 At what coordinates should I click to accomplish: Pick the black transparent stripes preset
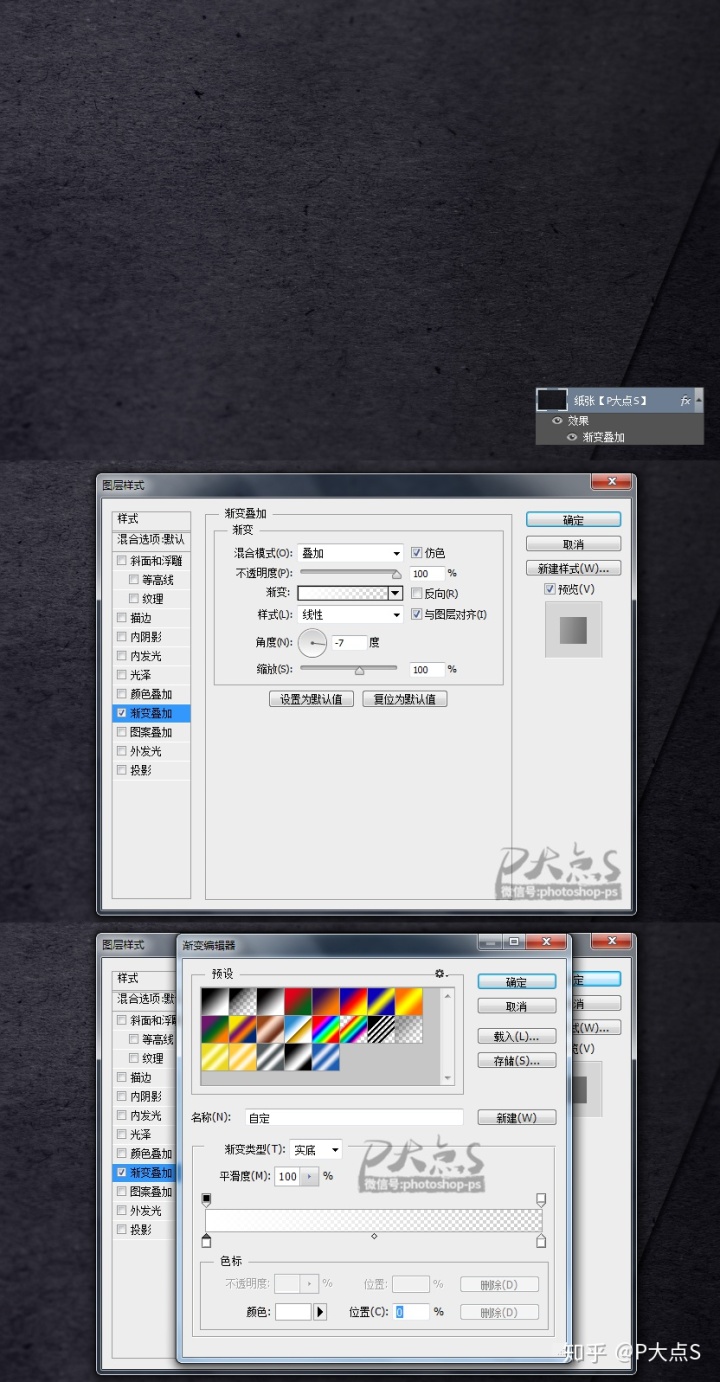[x=381, y=1029]
